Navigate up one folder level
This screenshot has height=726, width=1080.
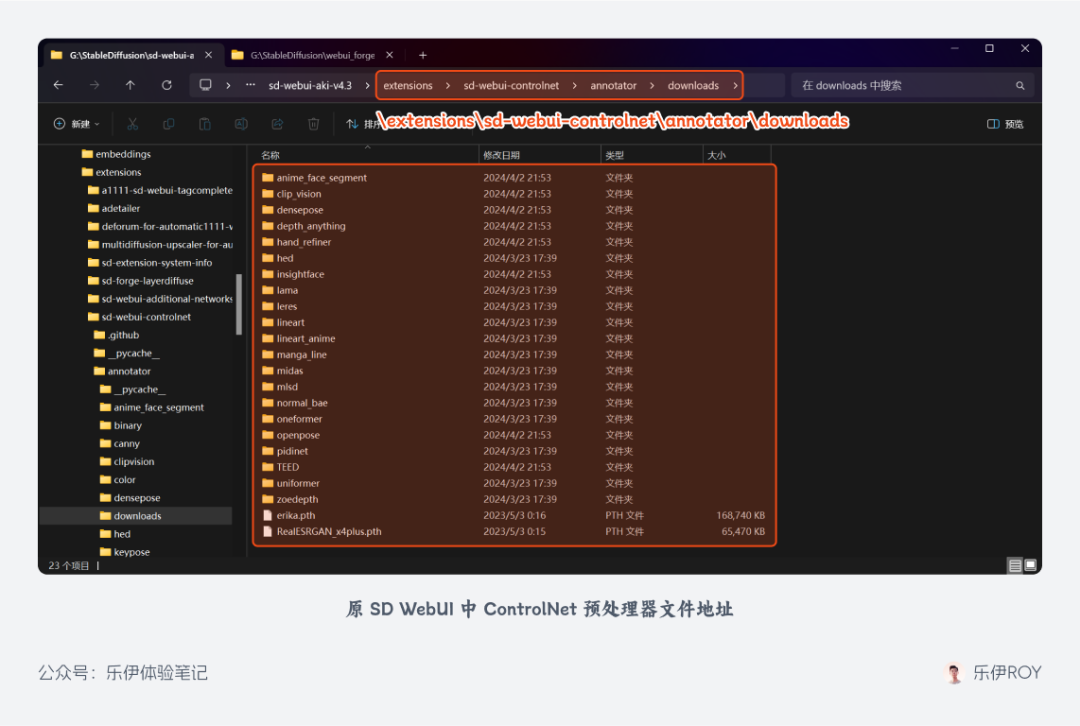tap(130, 85)
